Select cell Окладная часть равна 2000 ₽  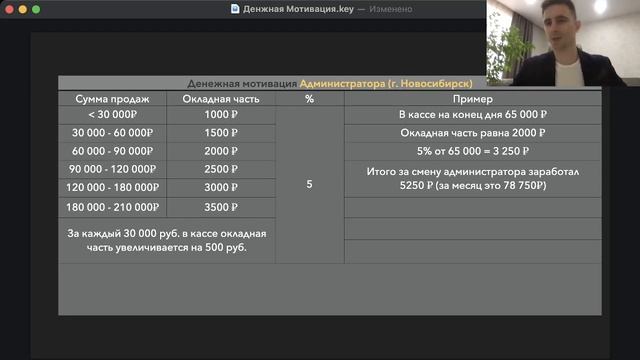click(473, 133)
